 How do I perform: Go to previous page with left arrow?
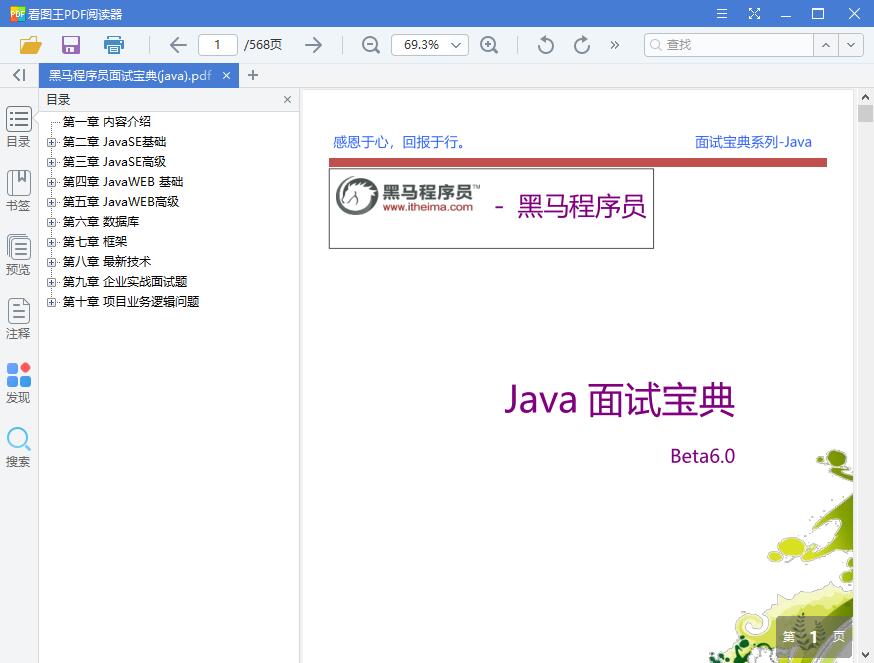(178, 45)
